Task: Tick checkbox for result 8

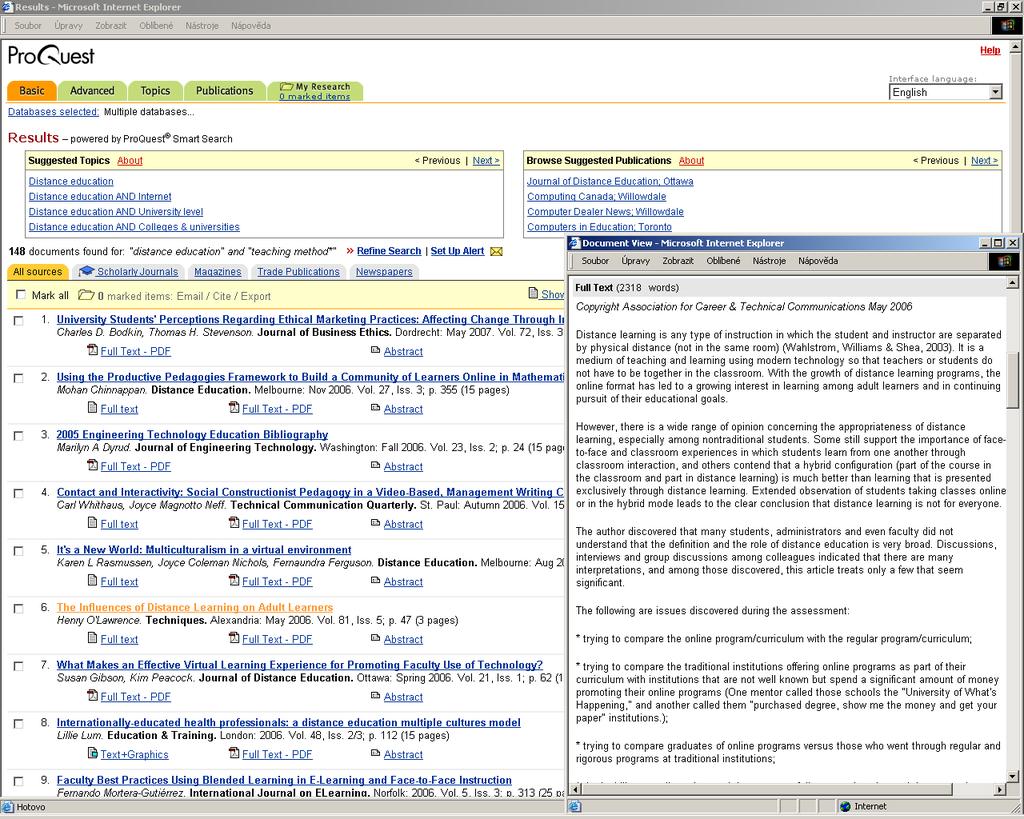Action: [x=18, y=724]
